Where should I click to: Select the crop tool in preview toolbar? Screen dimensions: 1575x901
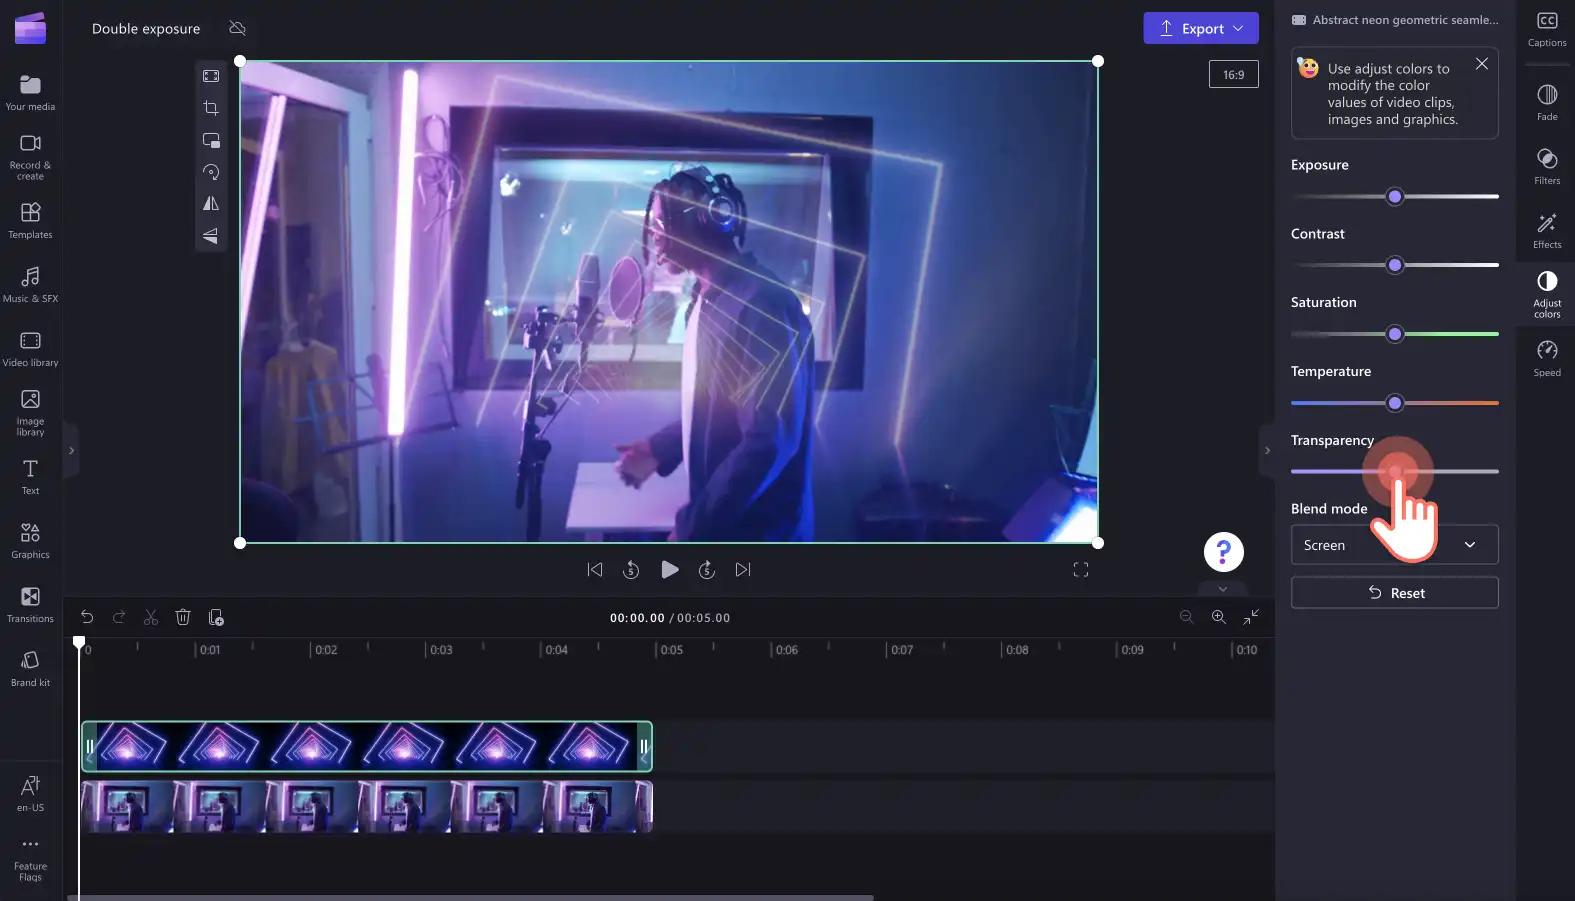click(x=211, y=108)
